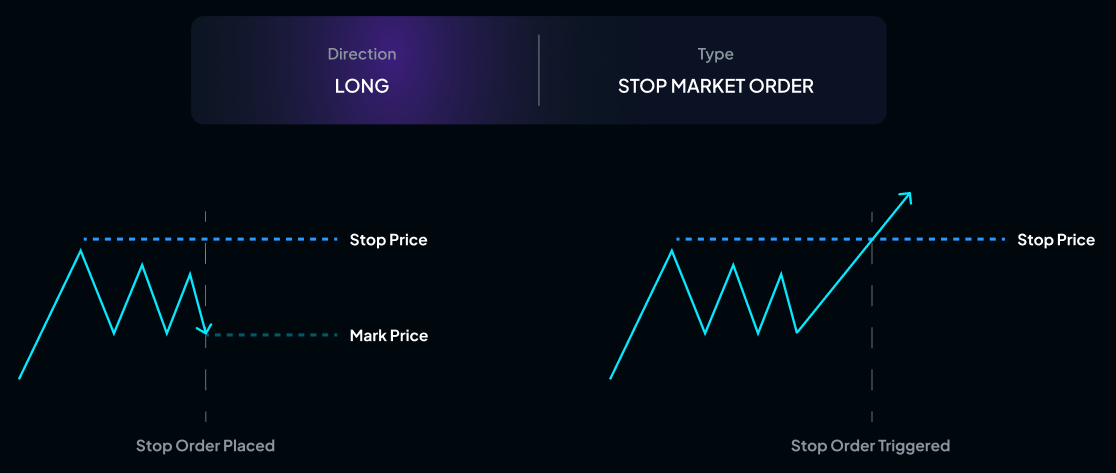Screen dimensions: 1116x473
Task: Click the Stop Price label on right chart
Action: [1056, 240]
